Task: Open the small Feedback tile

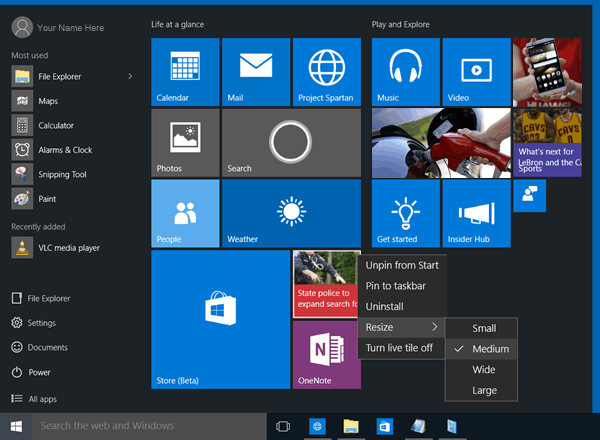Action: click(530, 196)
